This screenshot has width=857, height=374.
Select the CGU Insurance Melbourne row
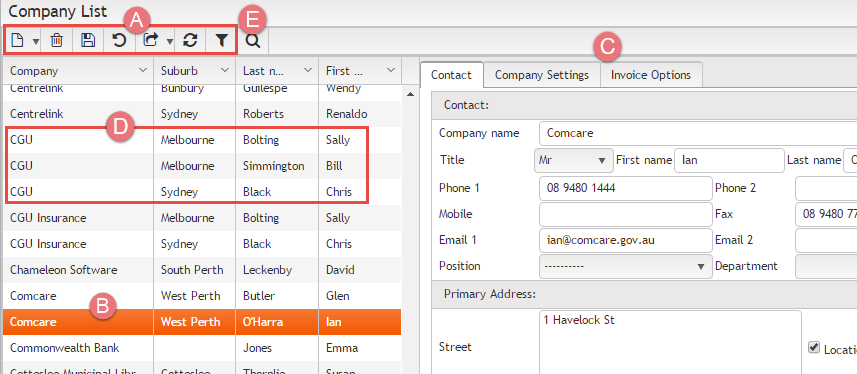pyautogui.click(x=202, y=218)
